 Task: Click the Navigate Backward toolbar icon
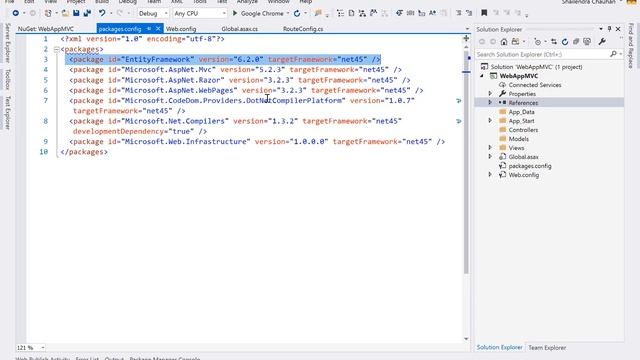[x=16, y=13]
